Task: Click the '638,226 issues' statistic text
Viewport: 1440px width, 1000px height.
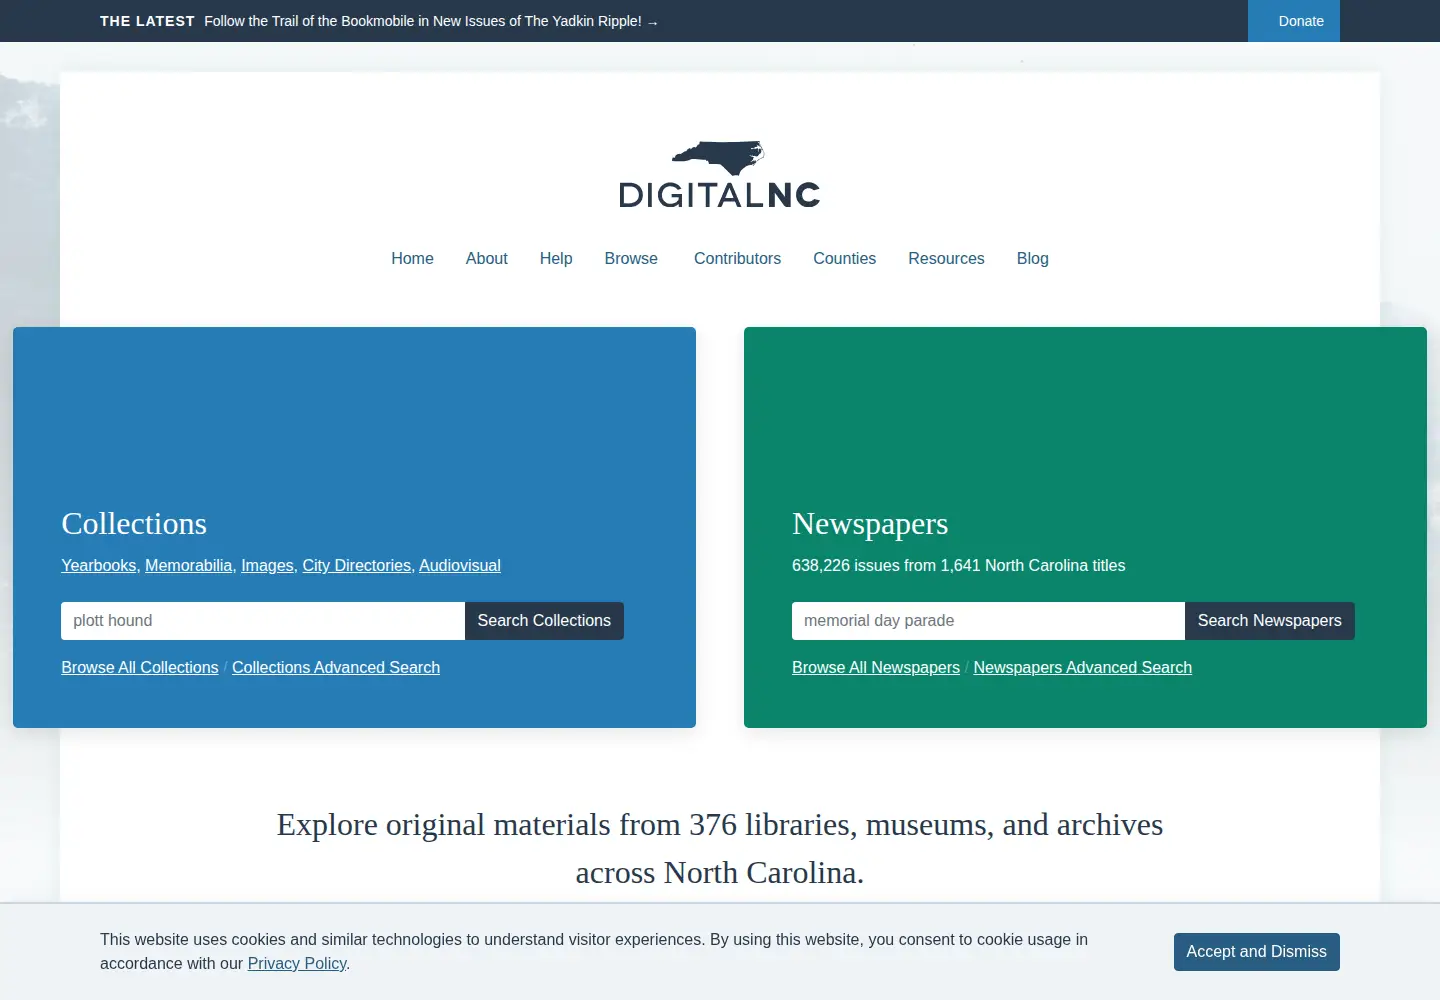Action: tap(958, 565)
